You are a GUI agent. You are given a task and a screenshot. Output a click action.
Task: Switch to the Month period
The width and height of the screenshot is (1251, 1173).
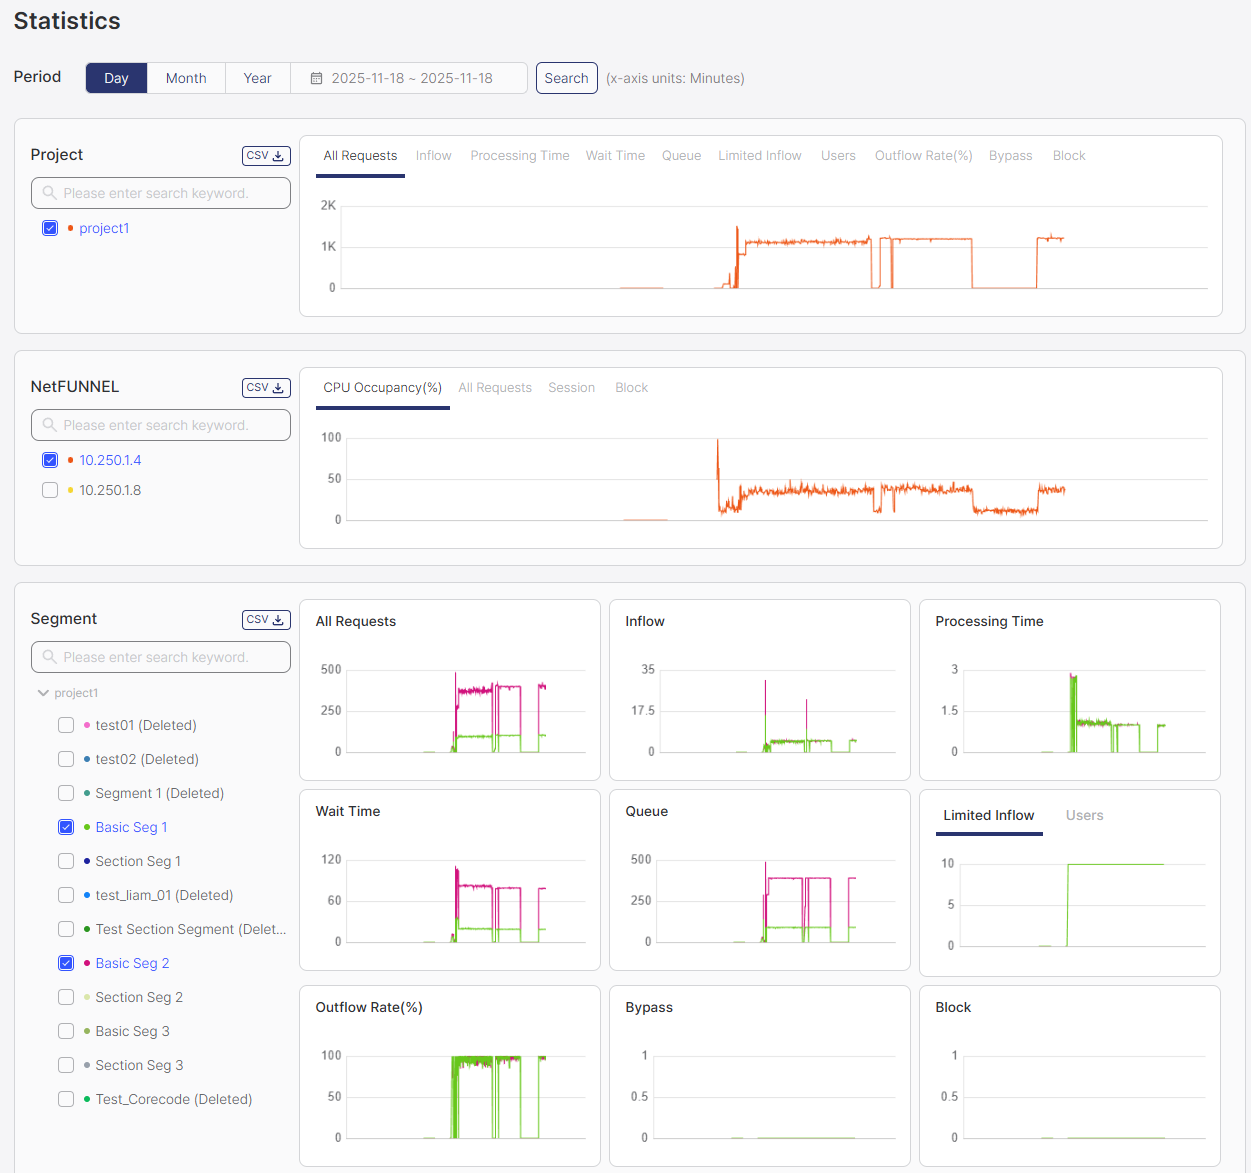[x=186, y=78]
